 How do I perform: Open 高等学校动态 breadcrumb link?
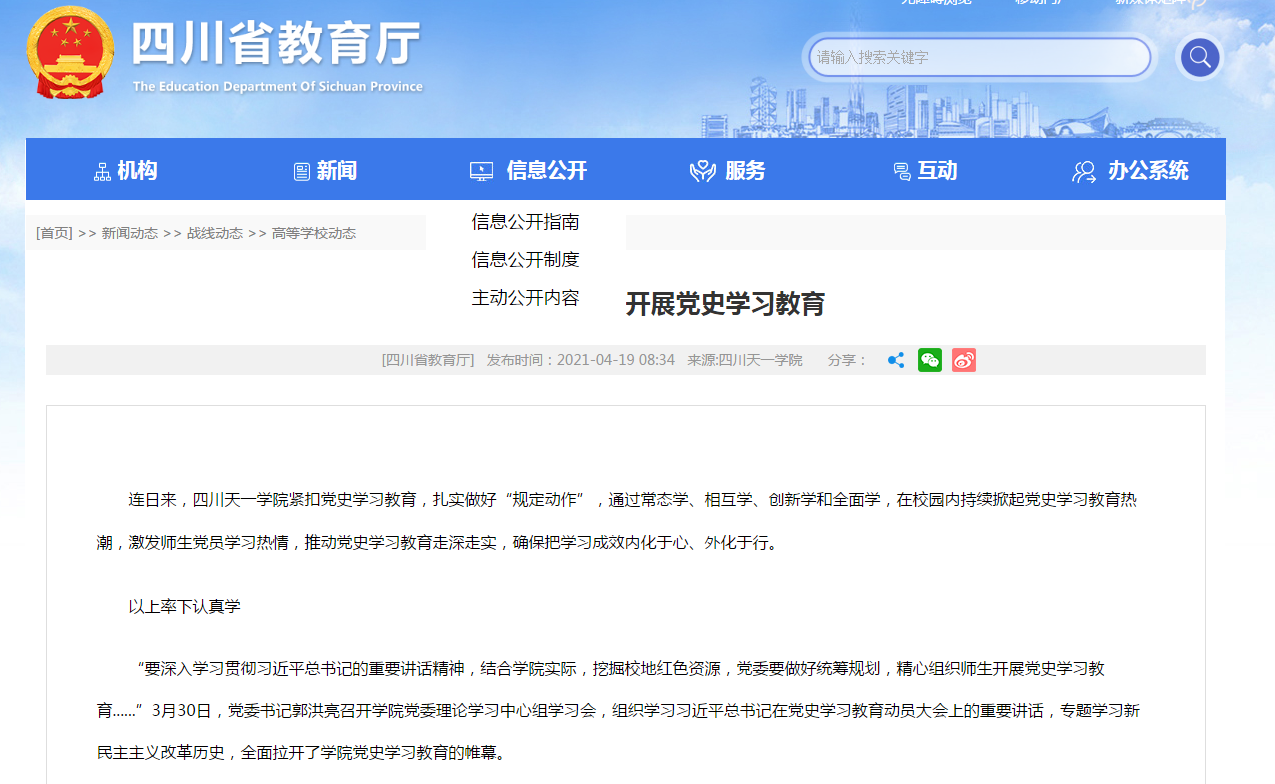[x=314, y=233]
